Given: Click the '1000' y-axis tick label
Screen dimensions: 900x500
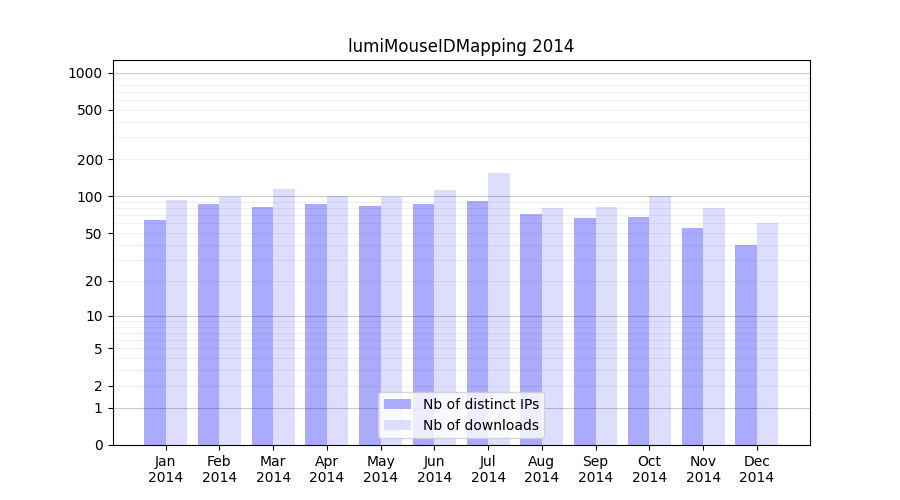Looking at the screenshot, I should [85, 73].
